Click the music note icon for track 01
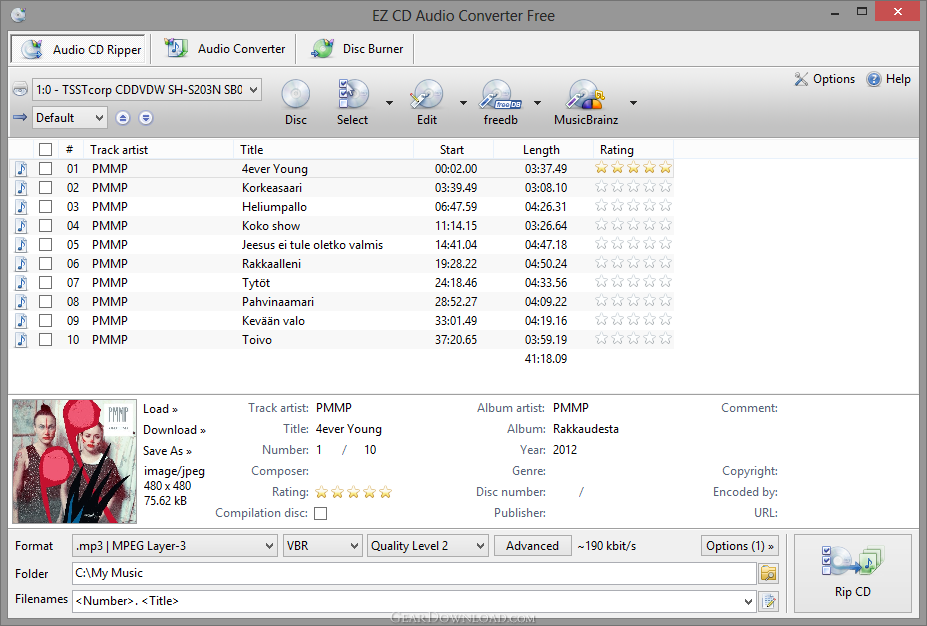The width and height of the screenshot is (927, 626). tap(21, 168)
